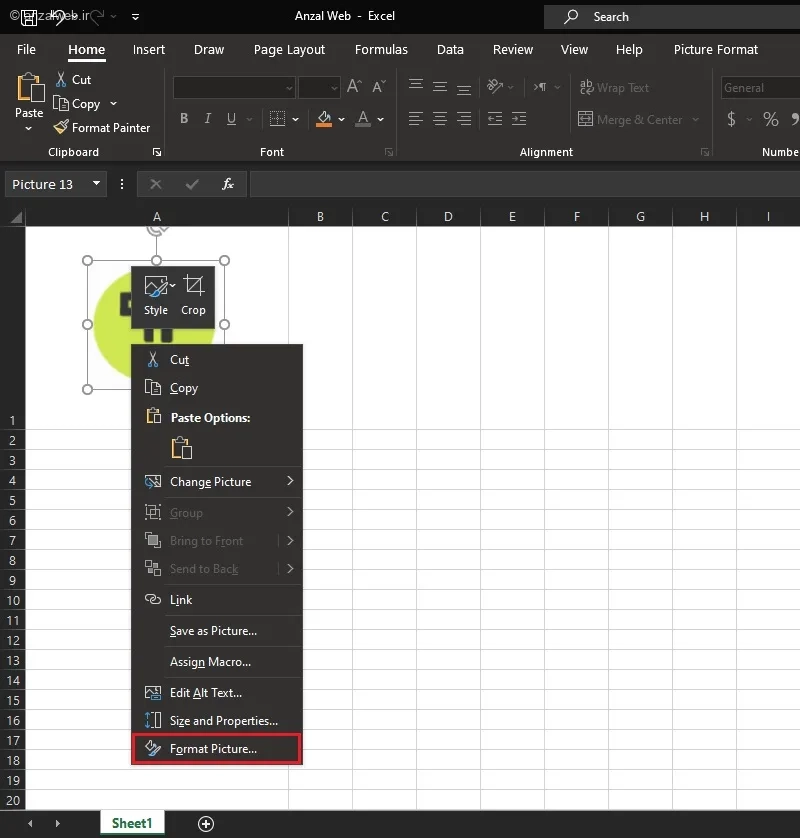The height and width of the screenshot is (838, 800).
Task: Click the Insert Function fx icon
Action: coord(228,184)
